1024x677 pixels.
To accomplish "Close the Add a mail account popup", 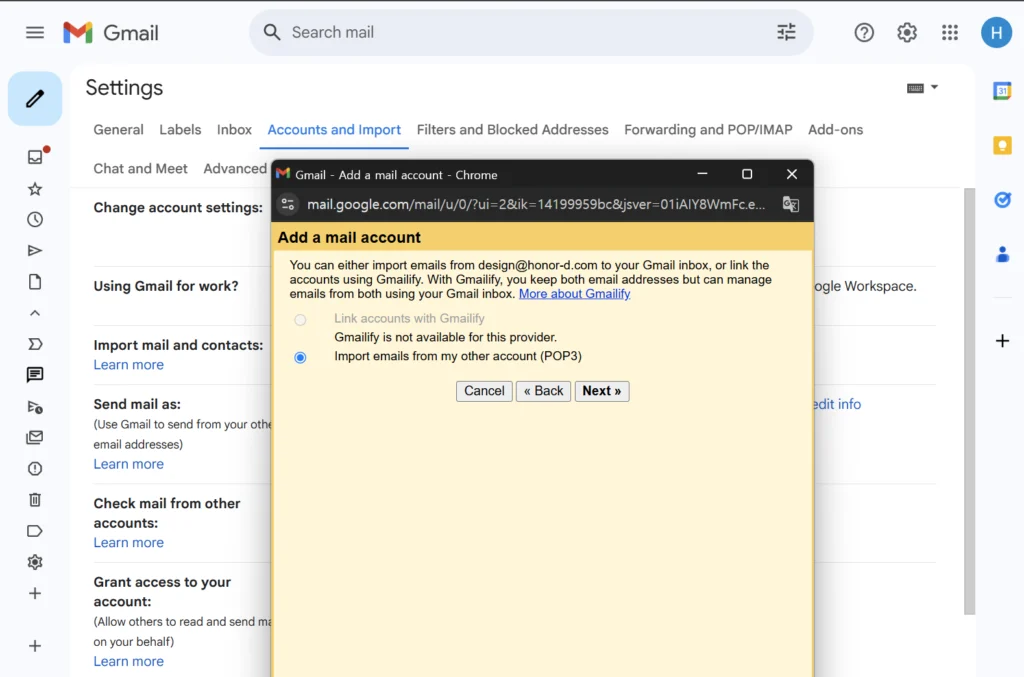I will click(792, 174).
